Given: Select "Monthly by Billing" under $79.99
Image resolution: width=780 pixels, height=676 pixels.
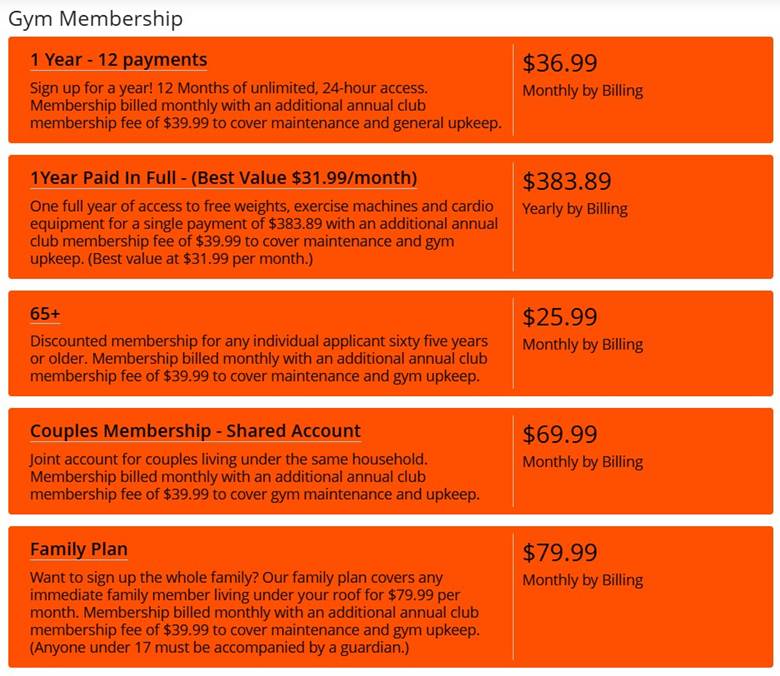Looking at the screenshot, I should tap(582, 580).
